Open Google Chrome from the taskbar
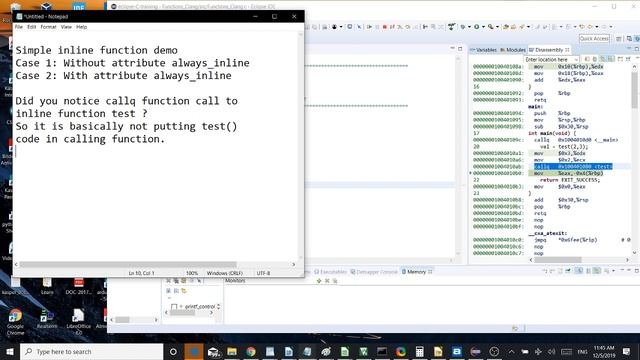This screenshot has height=360, width=640. (251, 351)
